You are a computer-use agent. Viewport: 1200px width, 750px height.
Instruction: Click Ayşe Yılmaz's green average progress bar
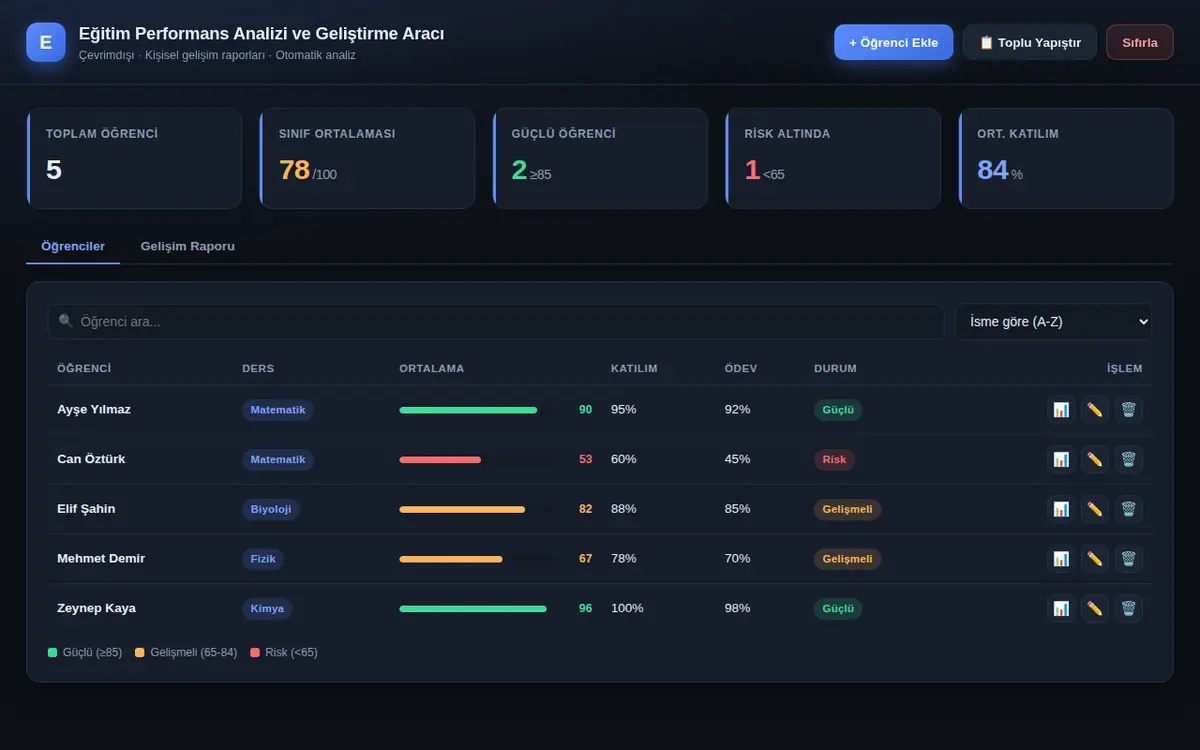[x=468, y=410]
